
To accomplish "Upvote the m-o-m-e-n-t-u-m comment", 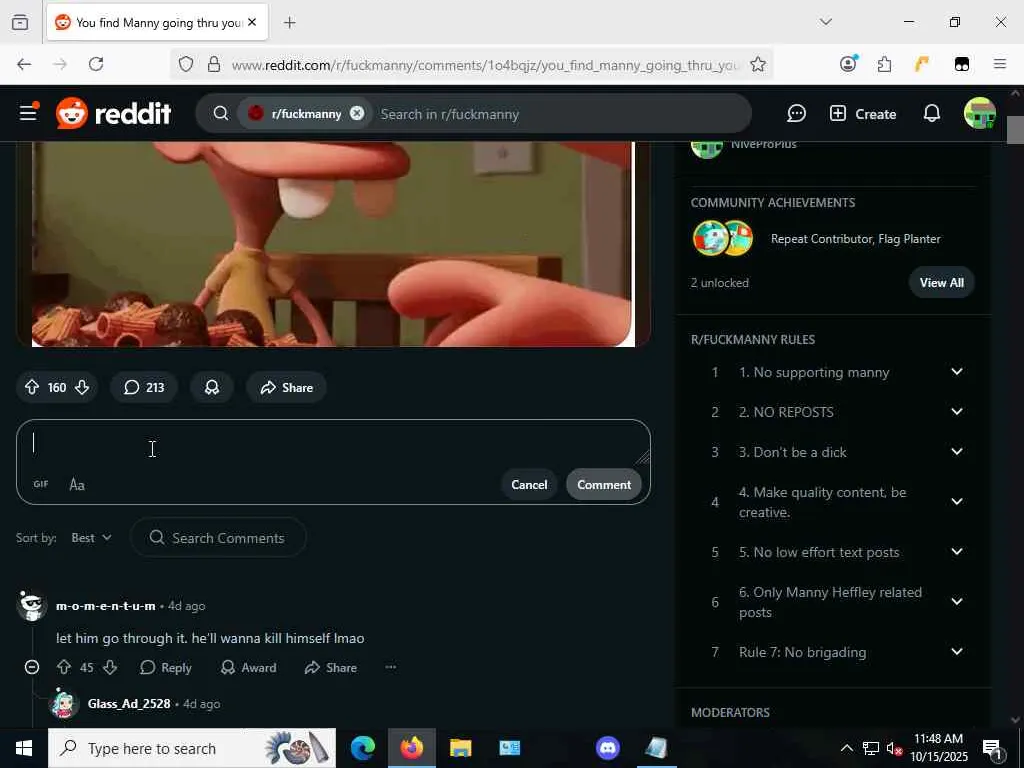I will point(64,667).
